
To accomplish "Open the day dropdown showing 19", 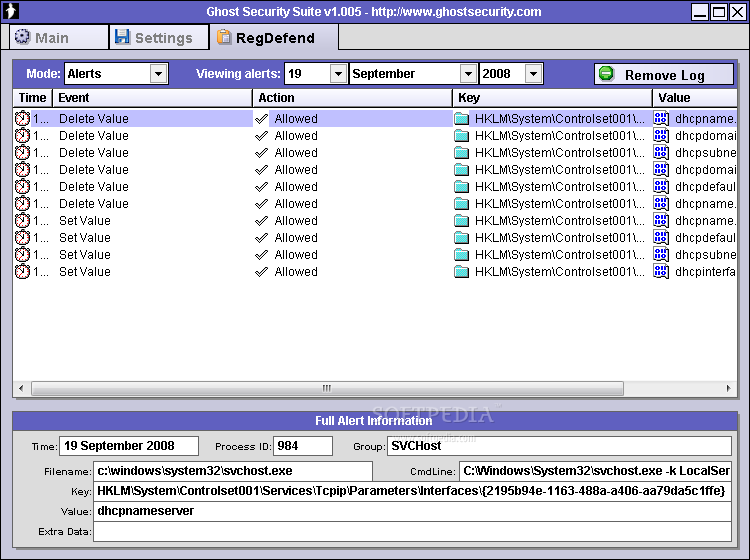I will [316, 74].
